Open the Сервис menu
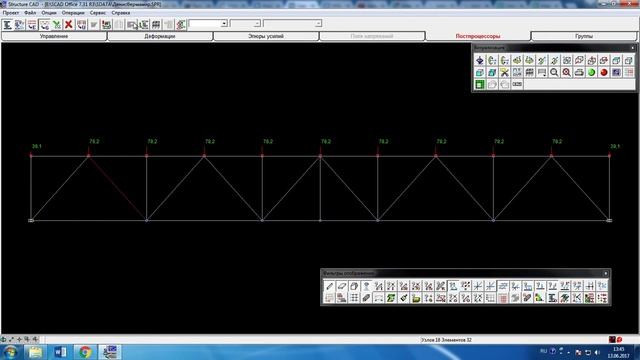This screenshot has width=640, height=360. (98, 13)
